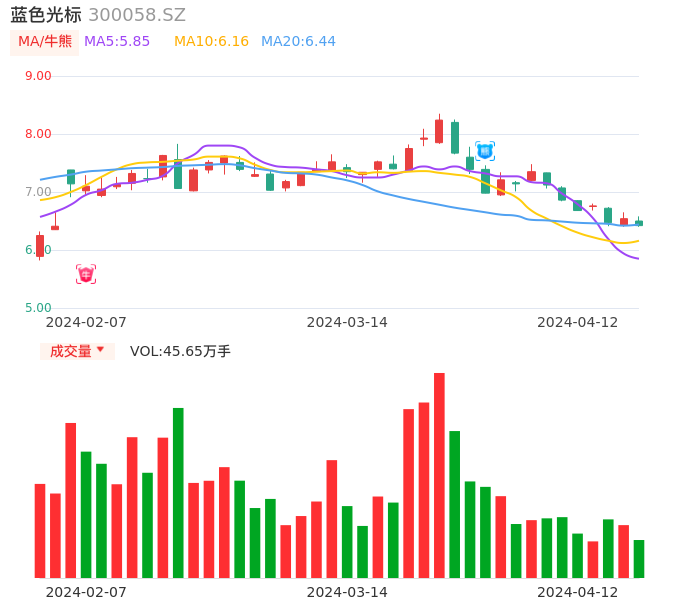Click the 2024-04-12 date under price chart
686x606 pixels.
(578, 322)
